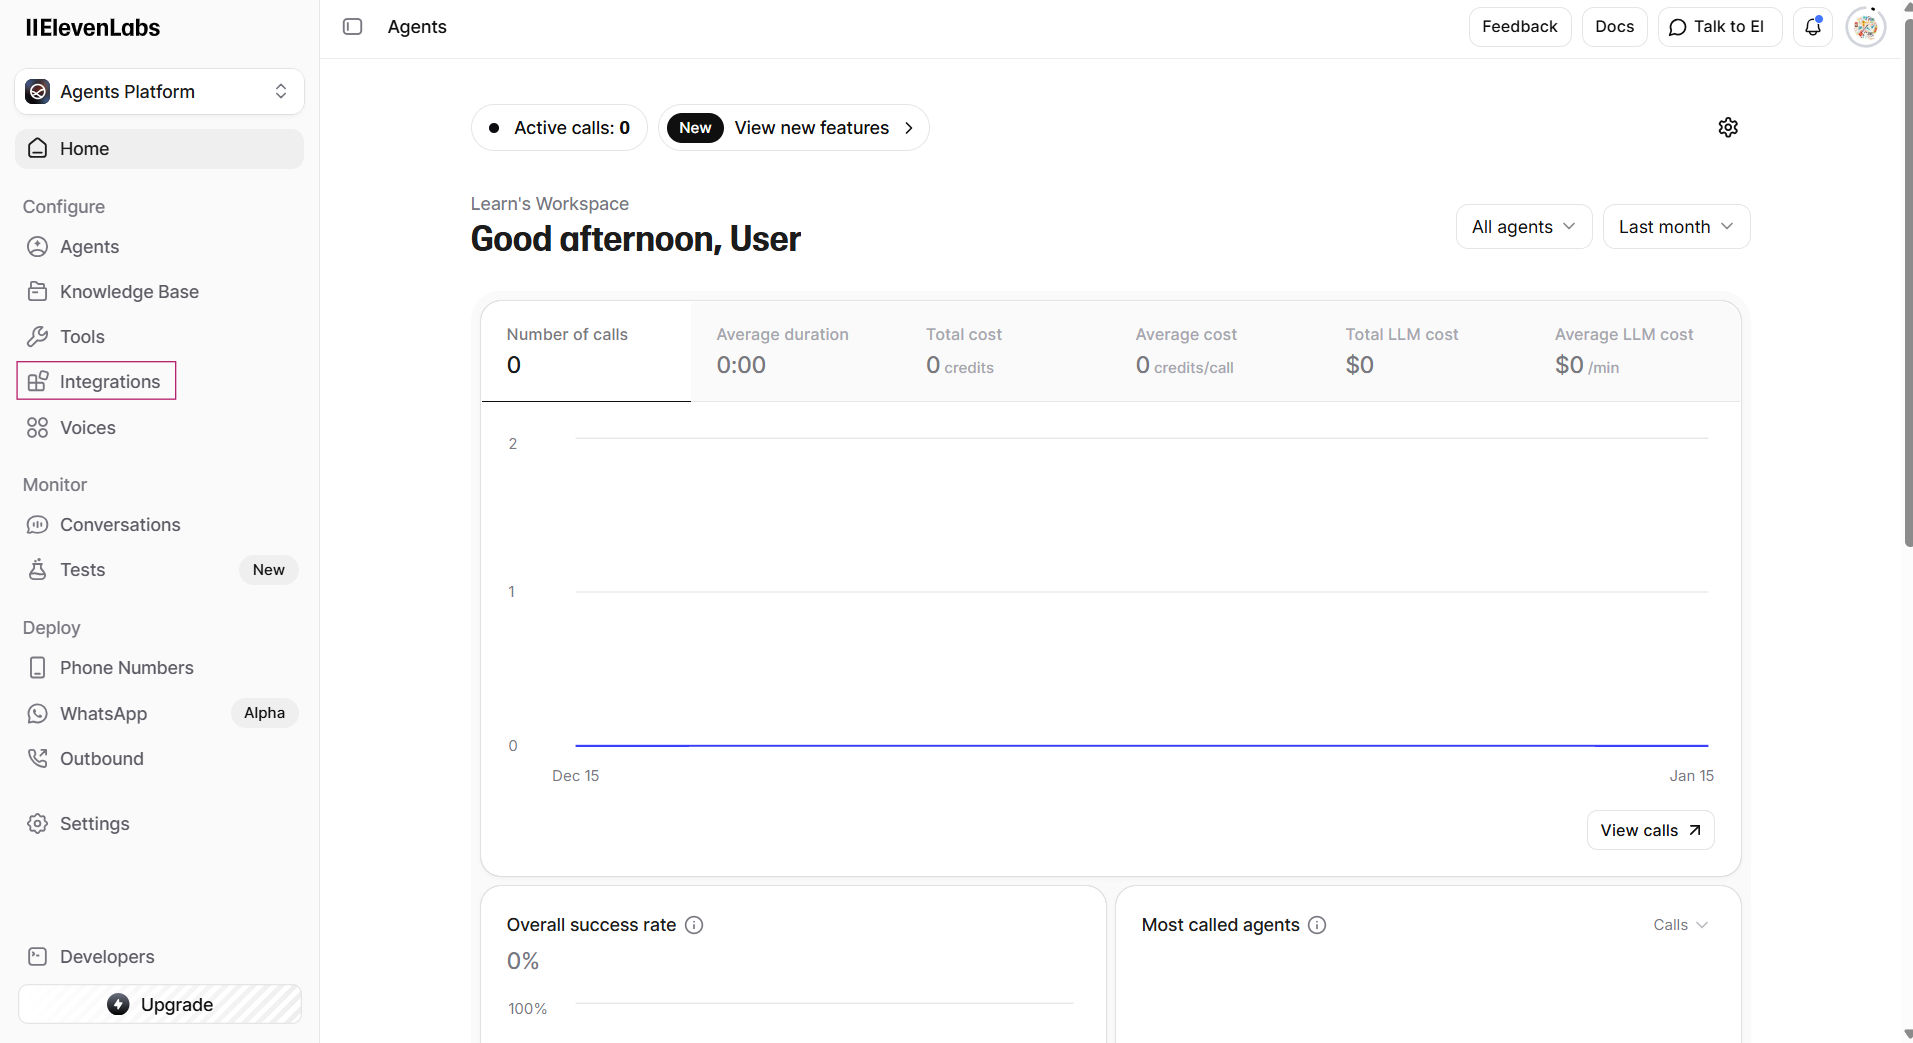
Task: Click the Upgrade button
Action: click(160, 1004)
